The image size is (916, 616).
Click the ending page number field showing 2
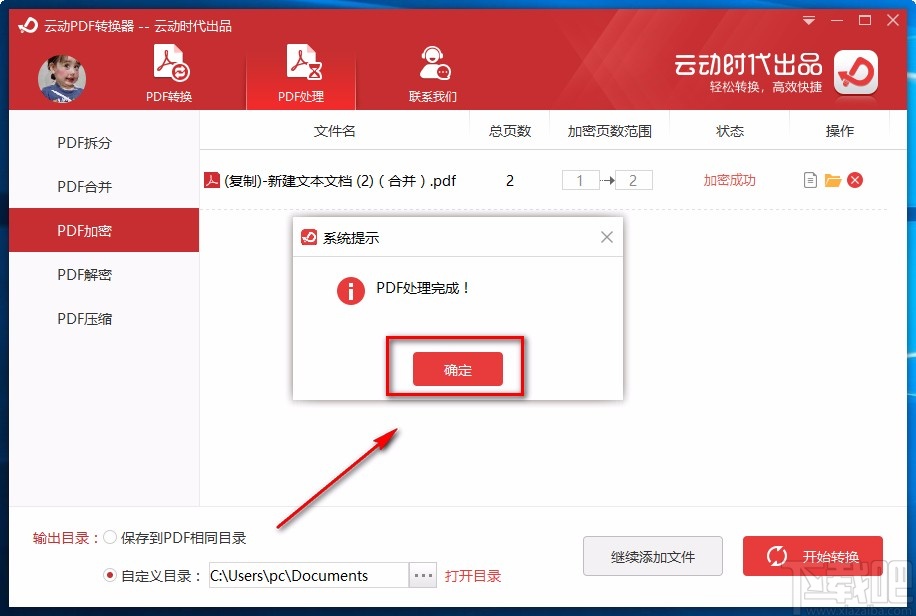[632, 180]
